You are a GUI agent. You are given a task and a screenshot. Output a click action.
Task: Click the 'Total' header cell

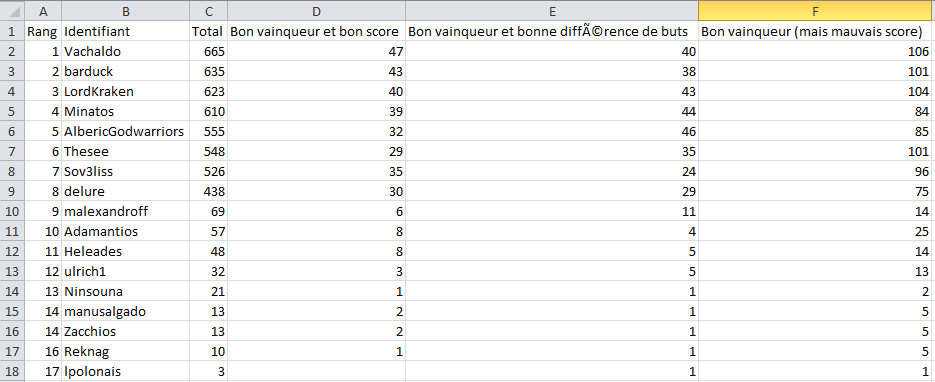(x=208, y=31)
